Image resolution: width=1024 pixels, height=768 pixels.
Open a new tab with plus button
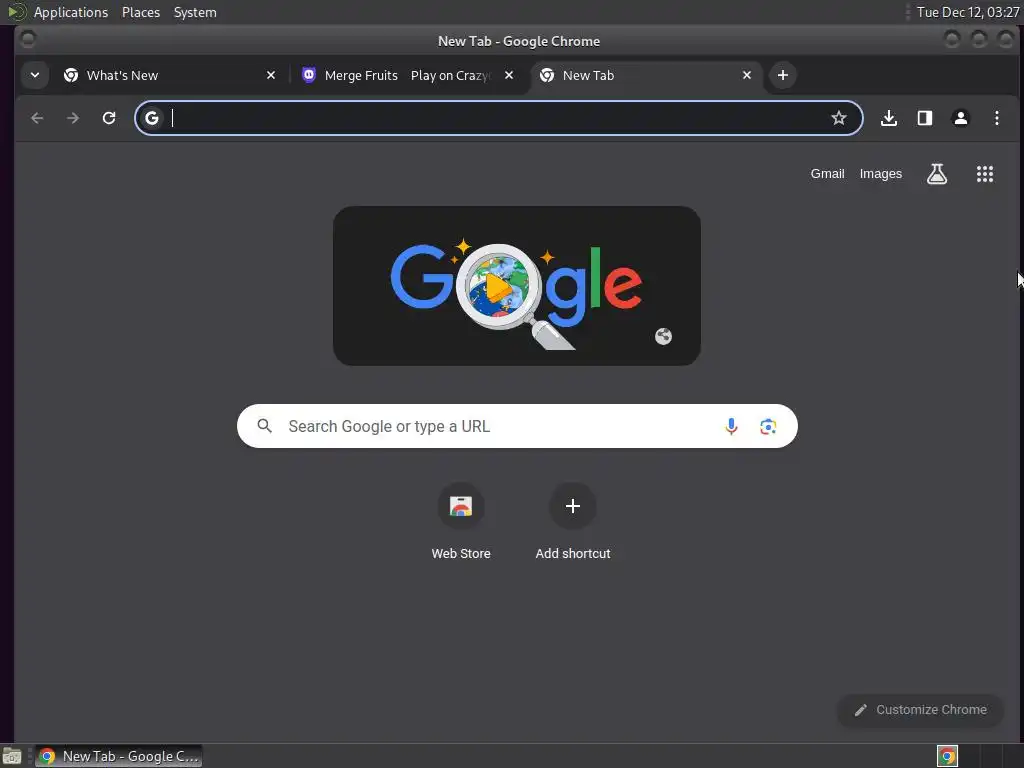pyautogui.click(x=782, y=75)
